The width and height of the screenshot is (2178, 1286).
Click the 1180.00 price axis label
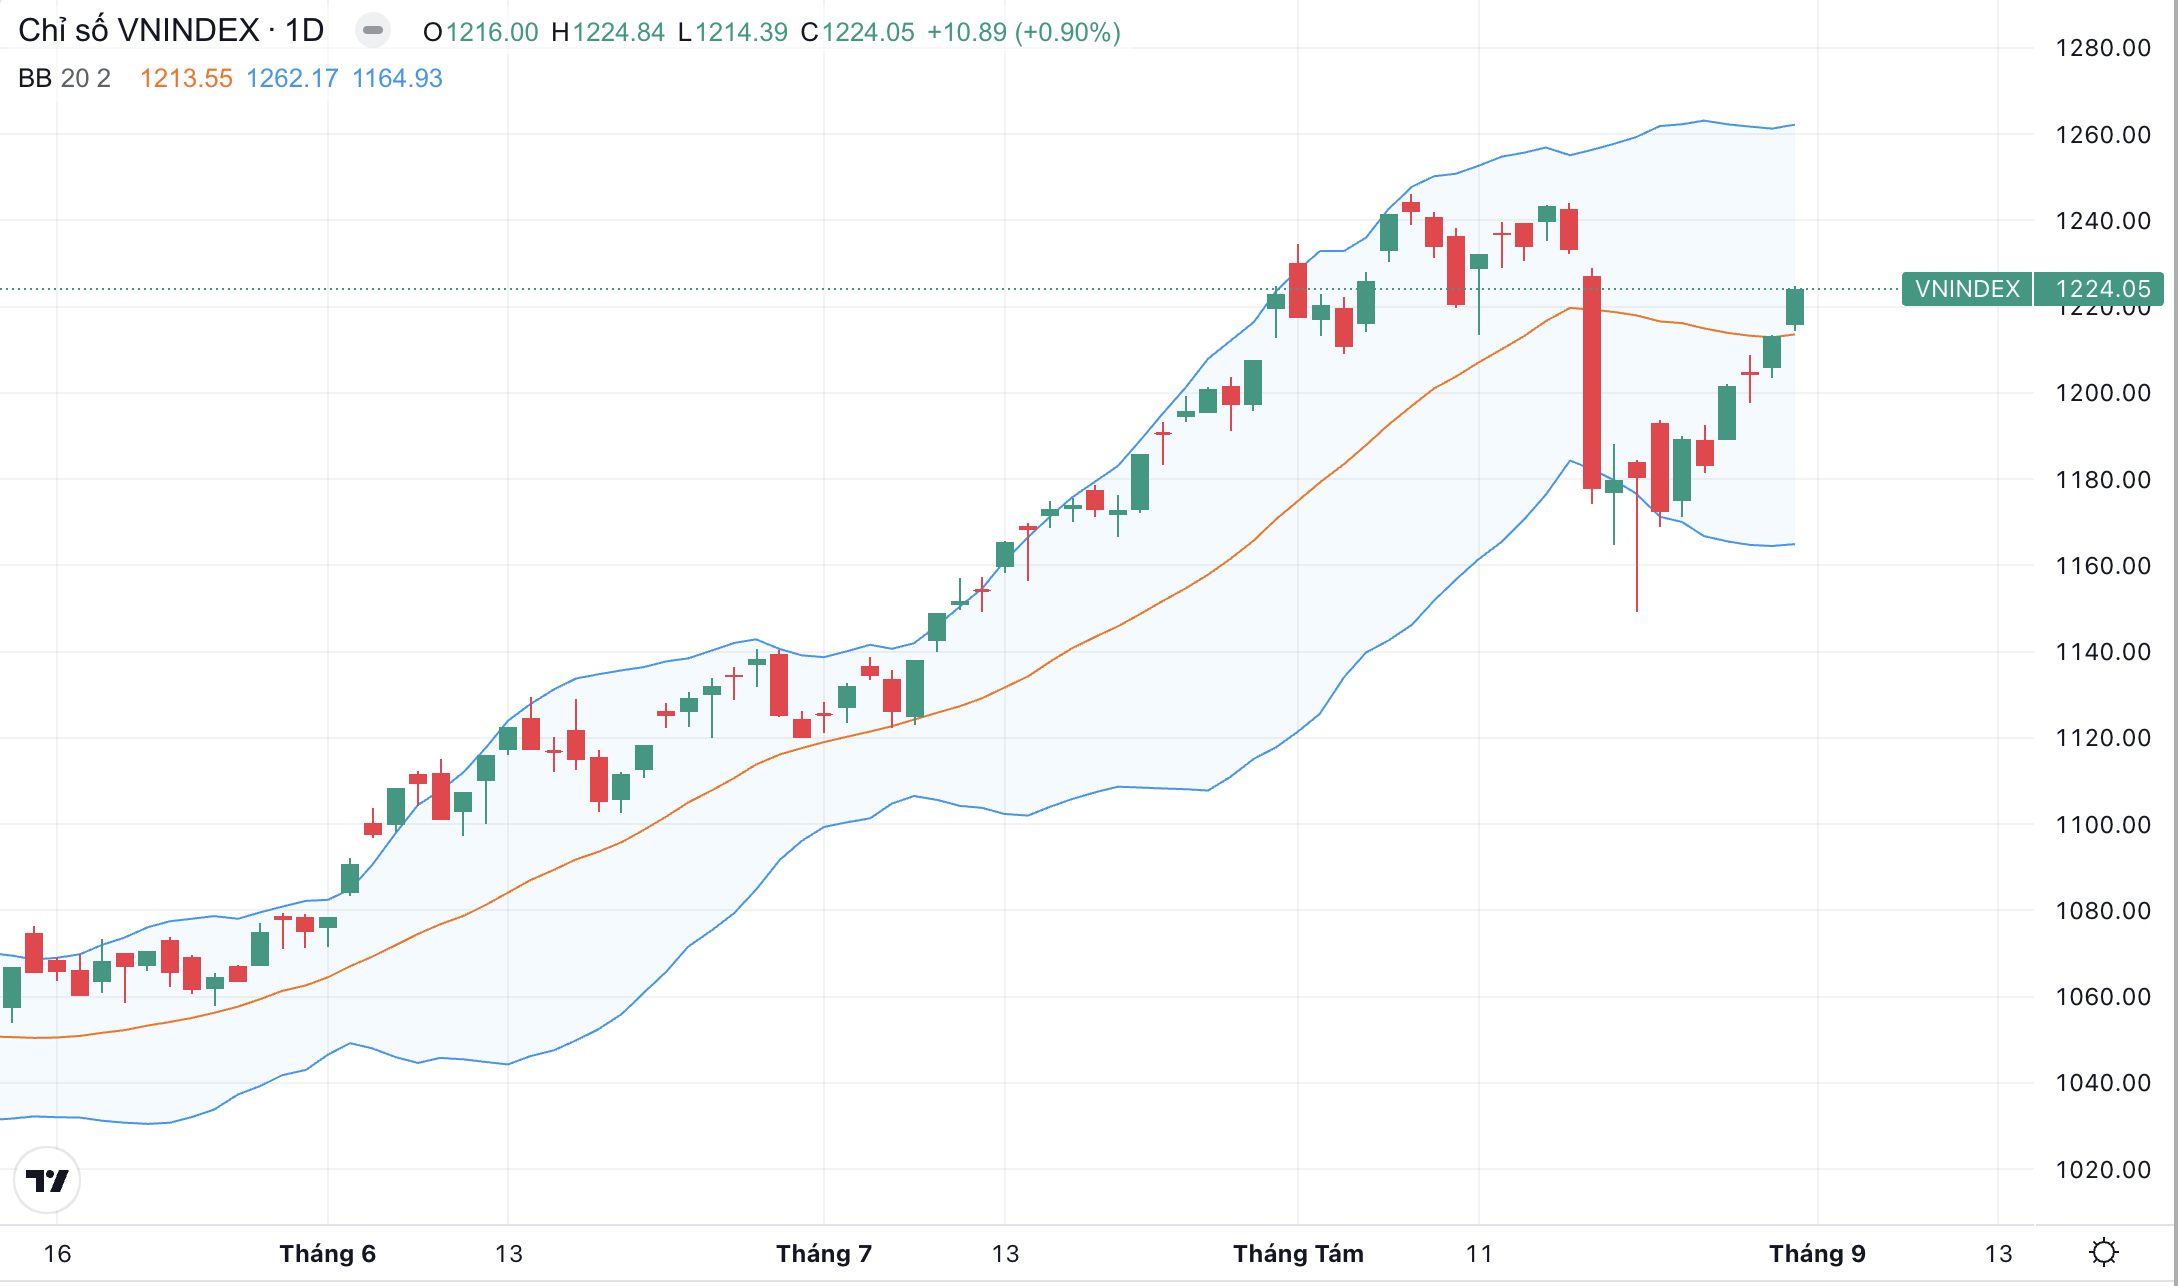[2103, 480]
